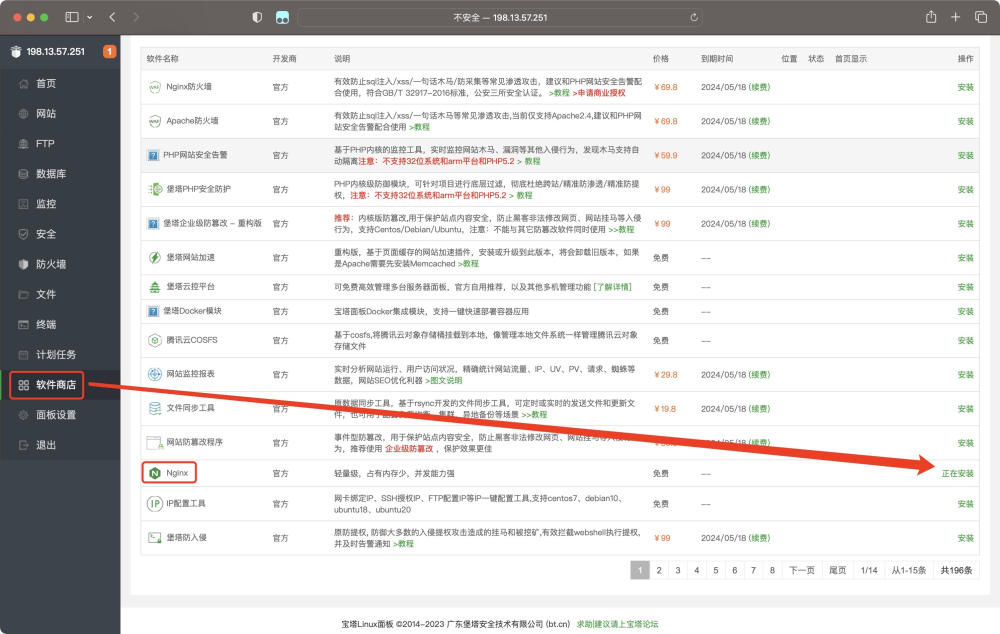The image size is (1000, 634).
Task: Click the 网站监控报表 globe icon
Action: pos(154,374)
